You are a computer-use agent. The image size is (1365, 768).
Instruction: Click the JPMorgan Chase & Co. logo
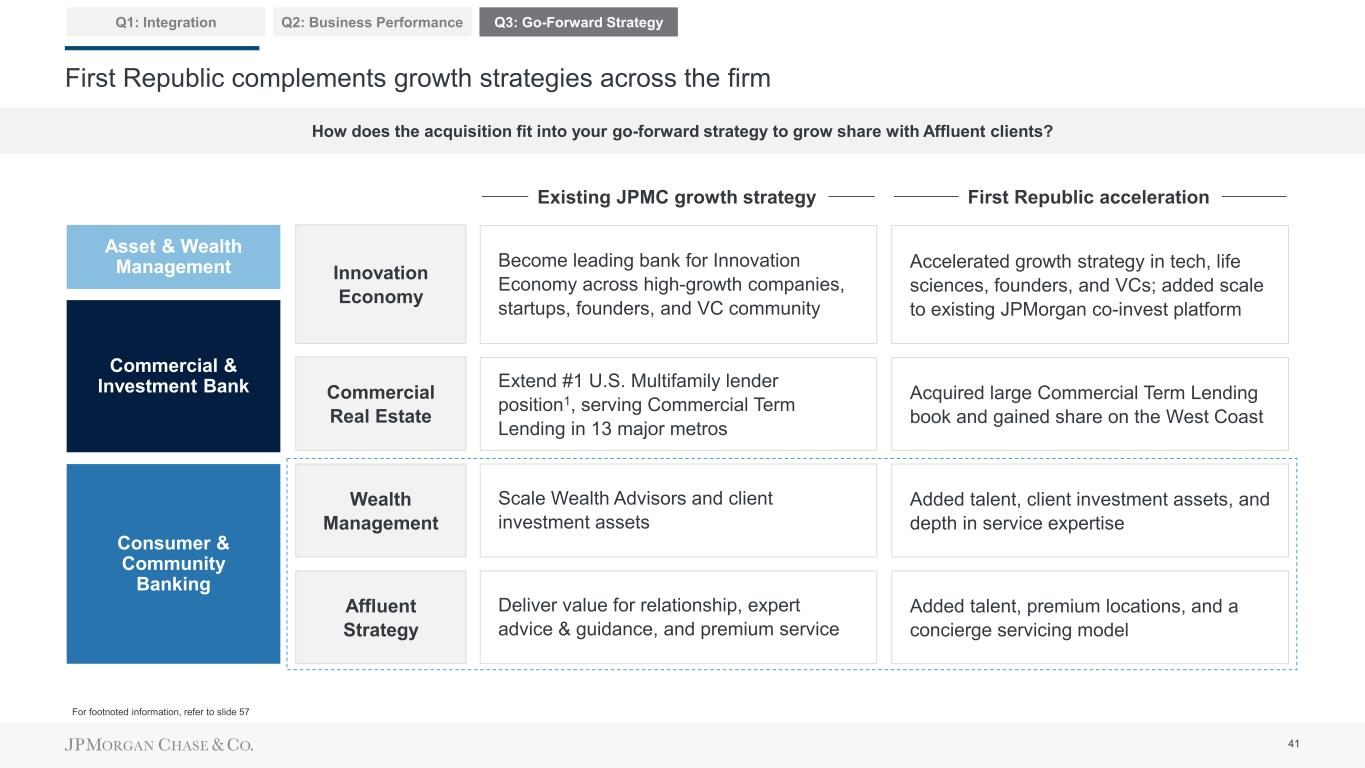pos(159,745)
